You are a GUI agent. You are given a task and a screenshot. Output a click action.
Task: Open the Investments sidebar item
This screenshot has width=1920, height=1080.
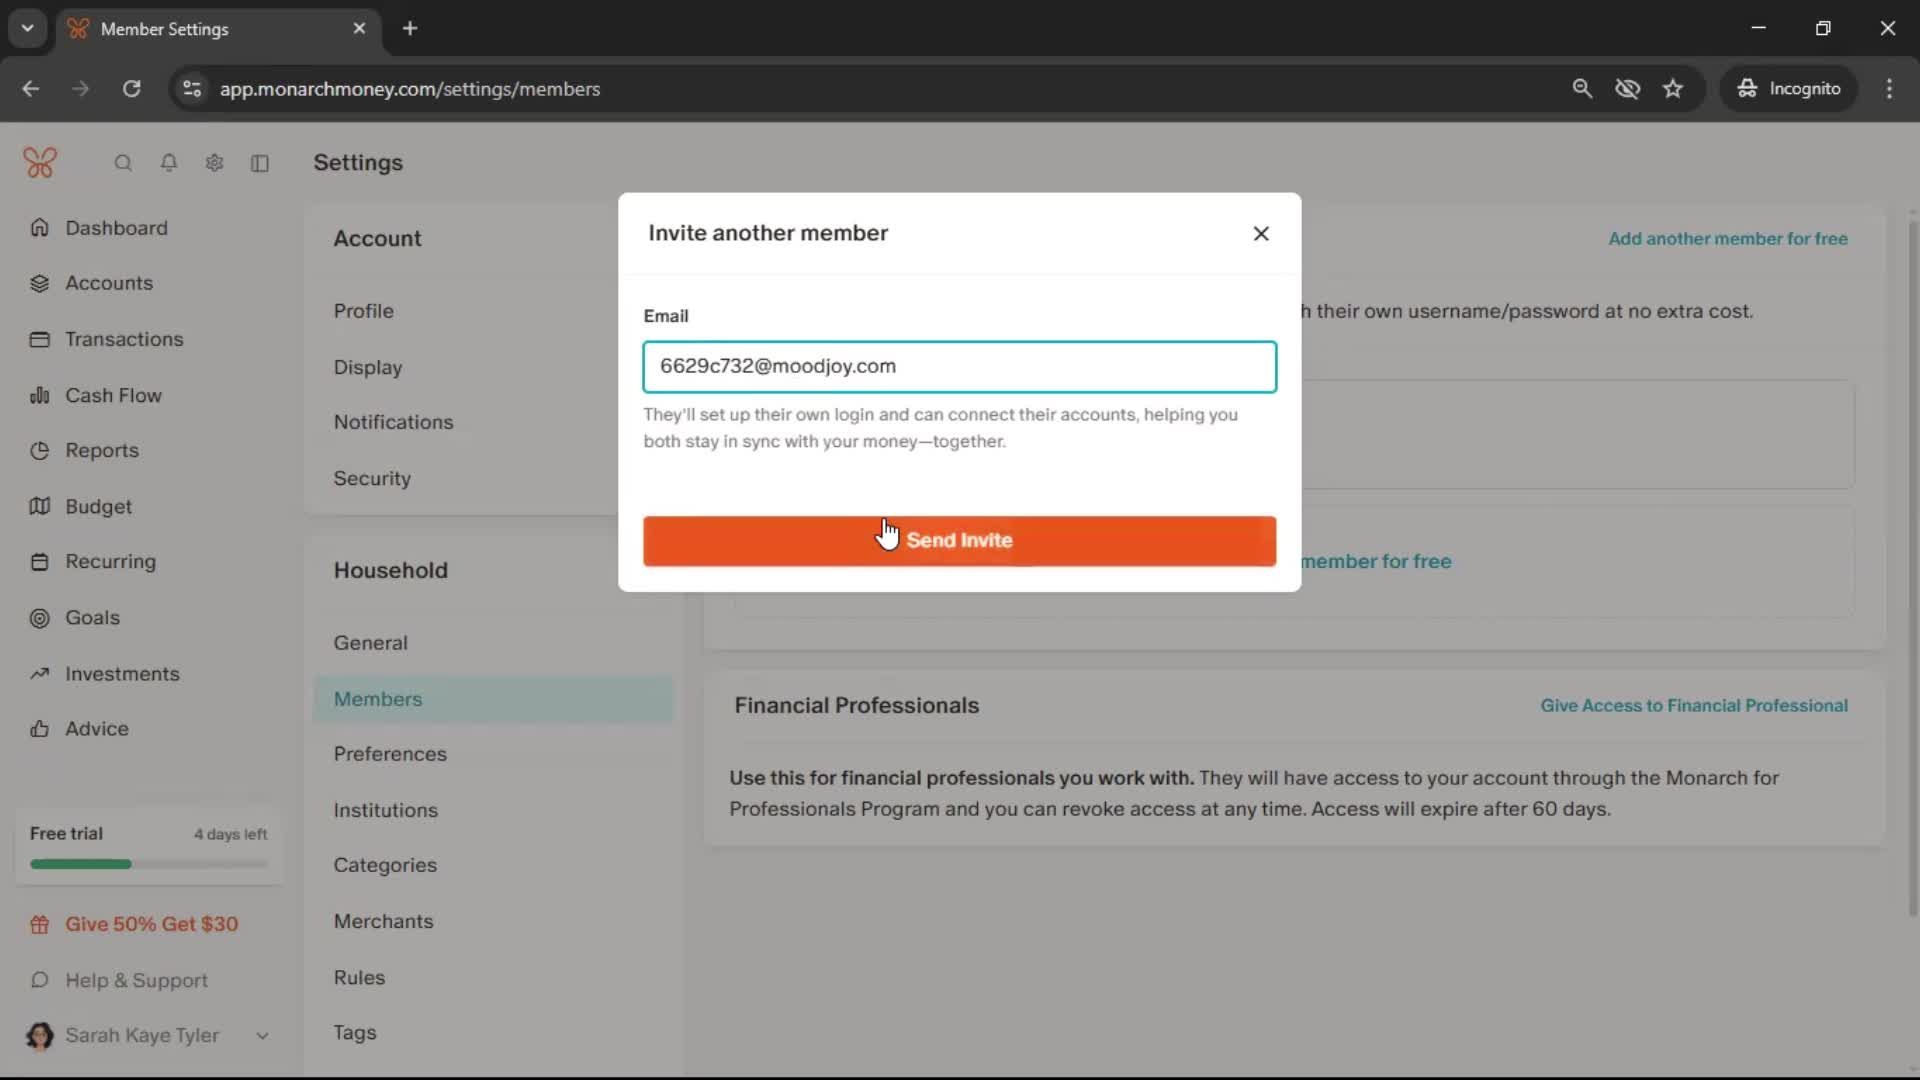[122, 674]
